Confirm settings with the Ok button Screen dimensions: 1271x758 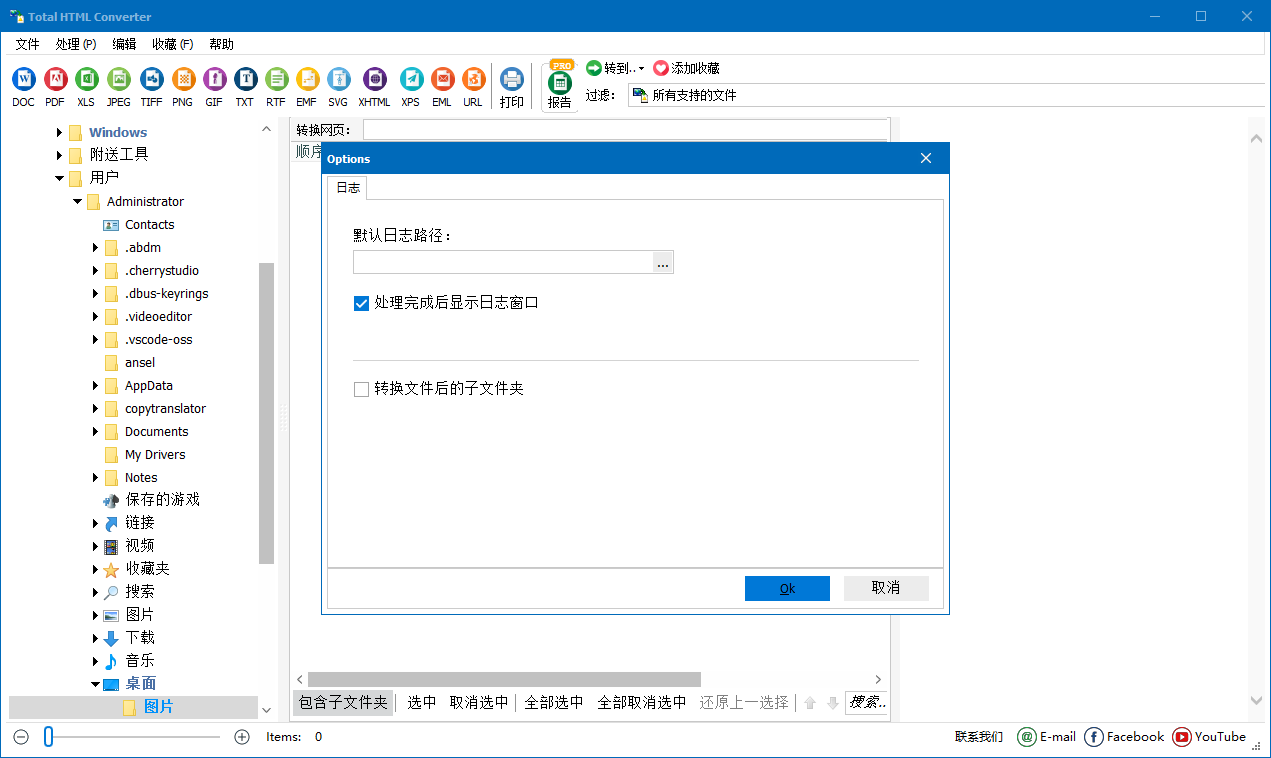click(787, 588)
